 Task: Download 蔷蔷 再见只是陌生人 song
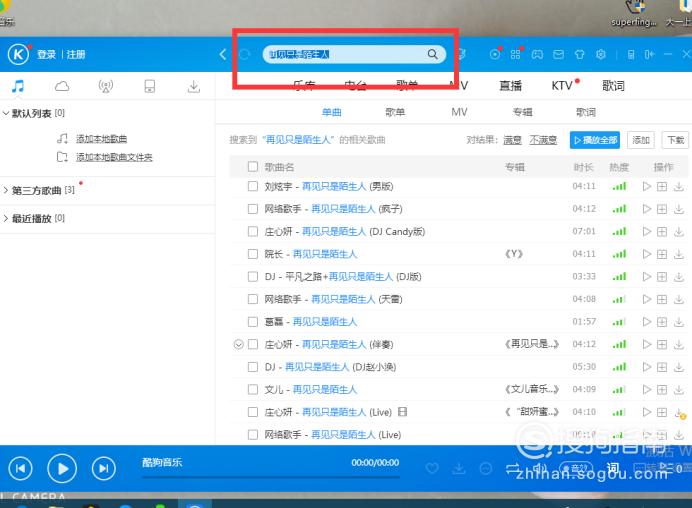(x=679, y=322)
